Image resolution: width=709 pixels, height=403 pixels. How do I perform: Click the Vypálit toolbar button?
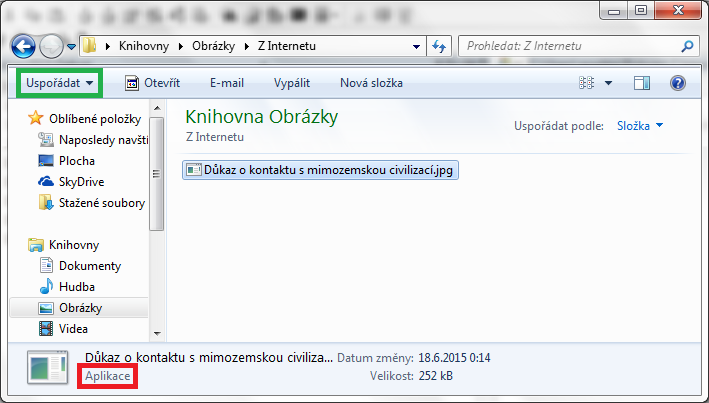tap(293, 83)
